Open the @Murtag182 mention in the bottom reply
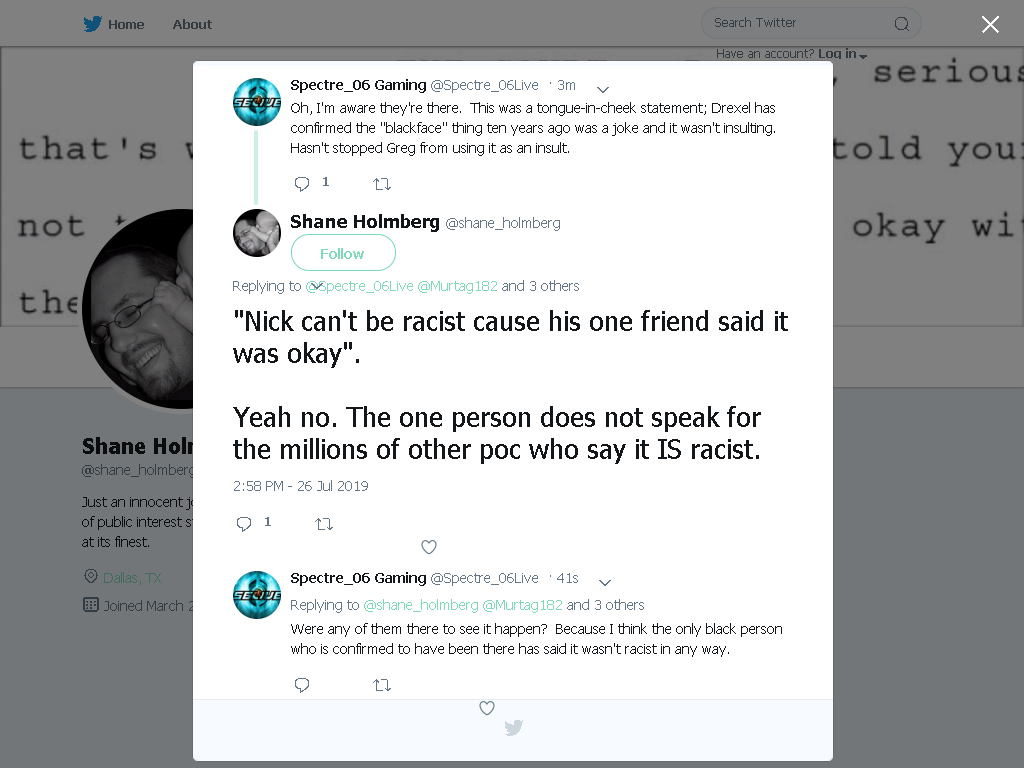 [522, 605]
